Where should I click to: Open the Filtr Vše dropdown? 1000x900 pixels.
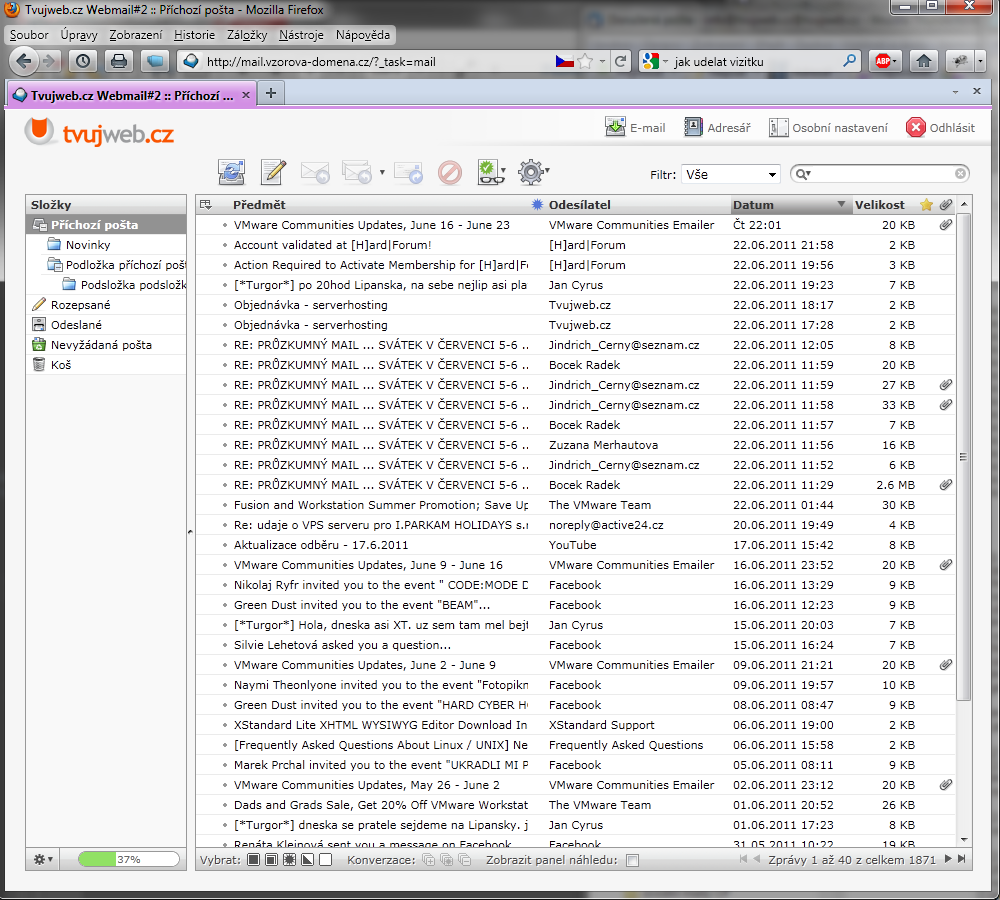point(730,174)
